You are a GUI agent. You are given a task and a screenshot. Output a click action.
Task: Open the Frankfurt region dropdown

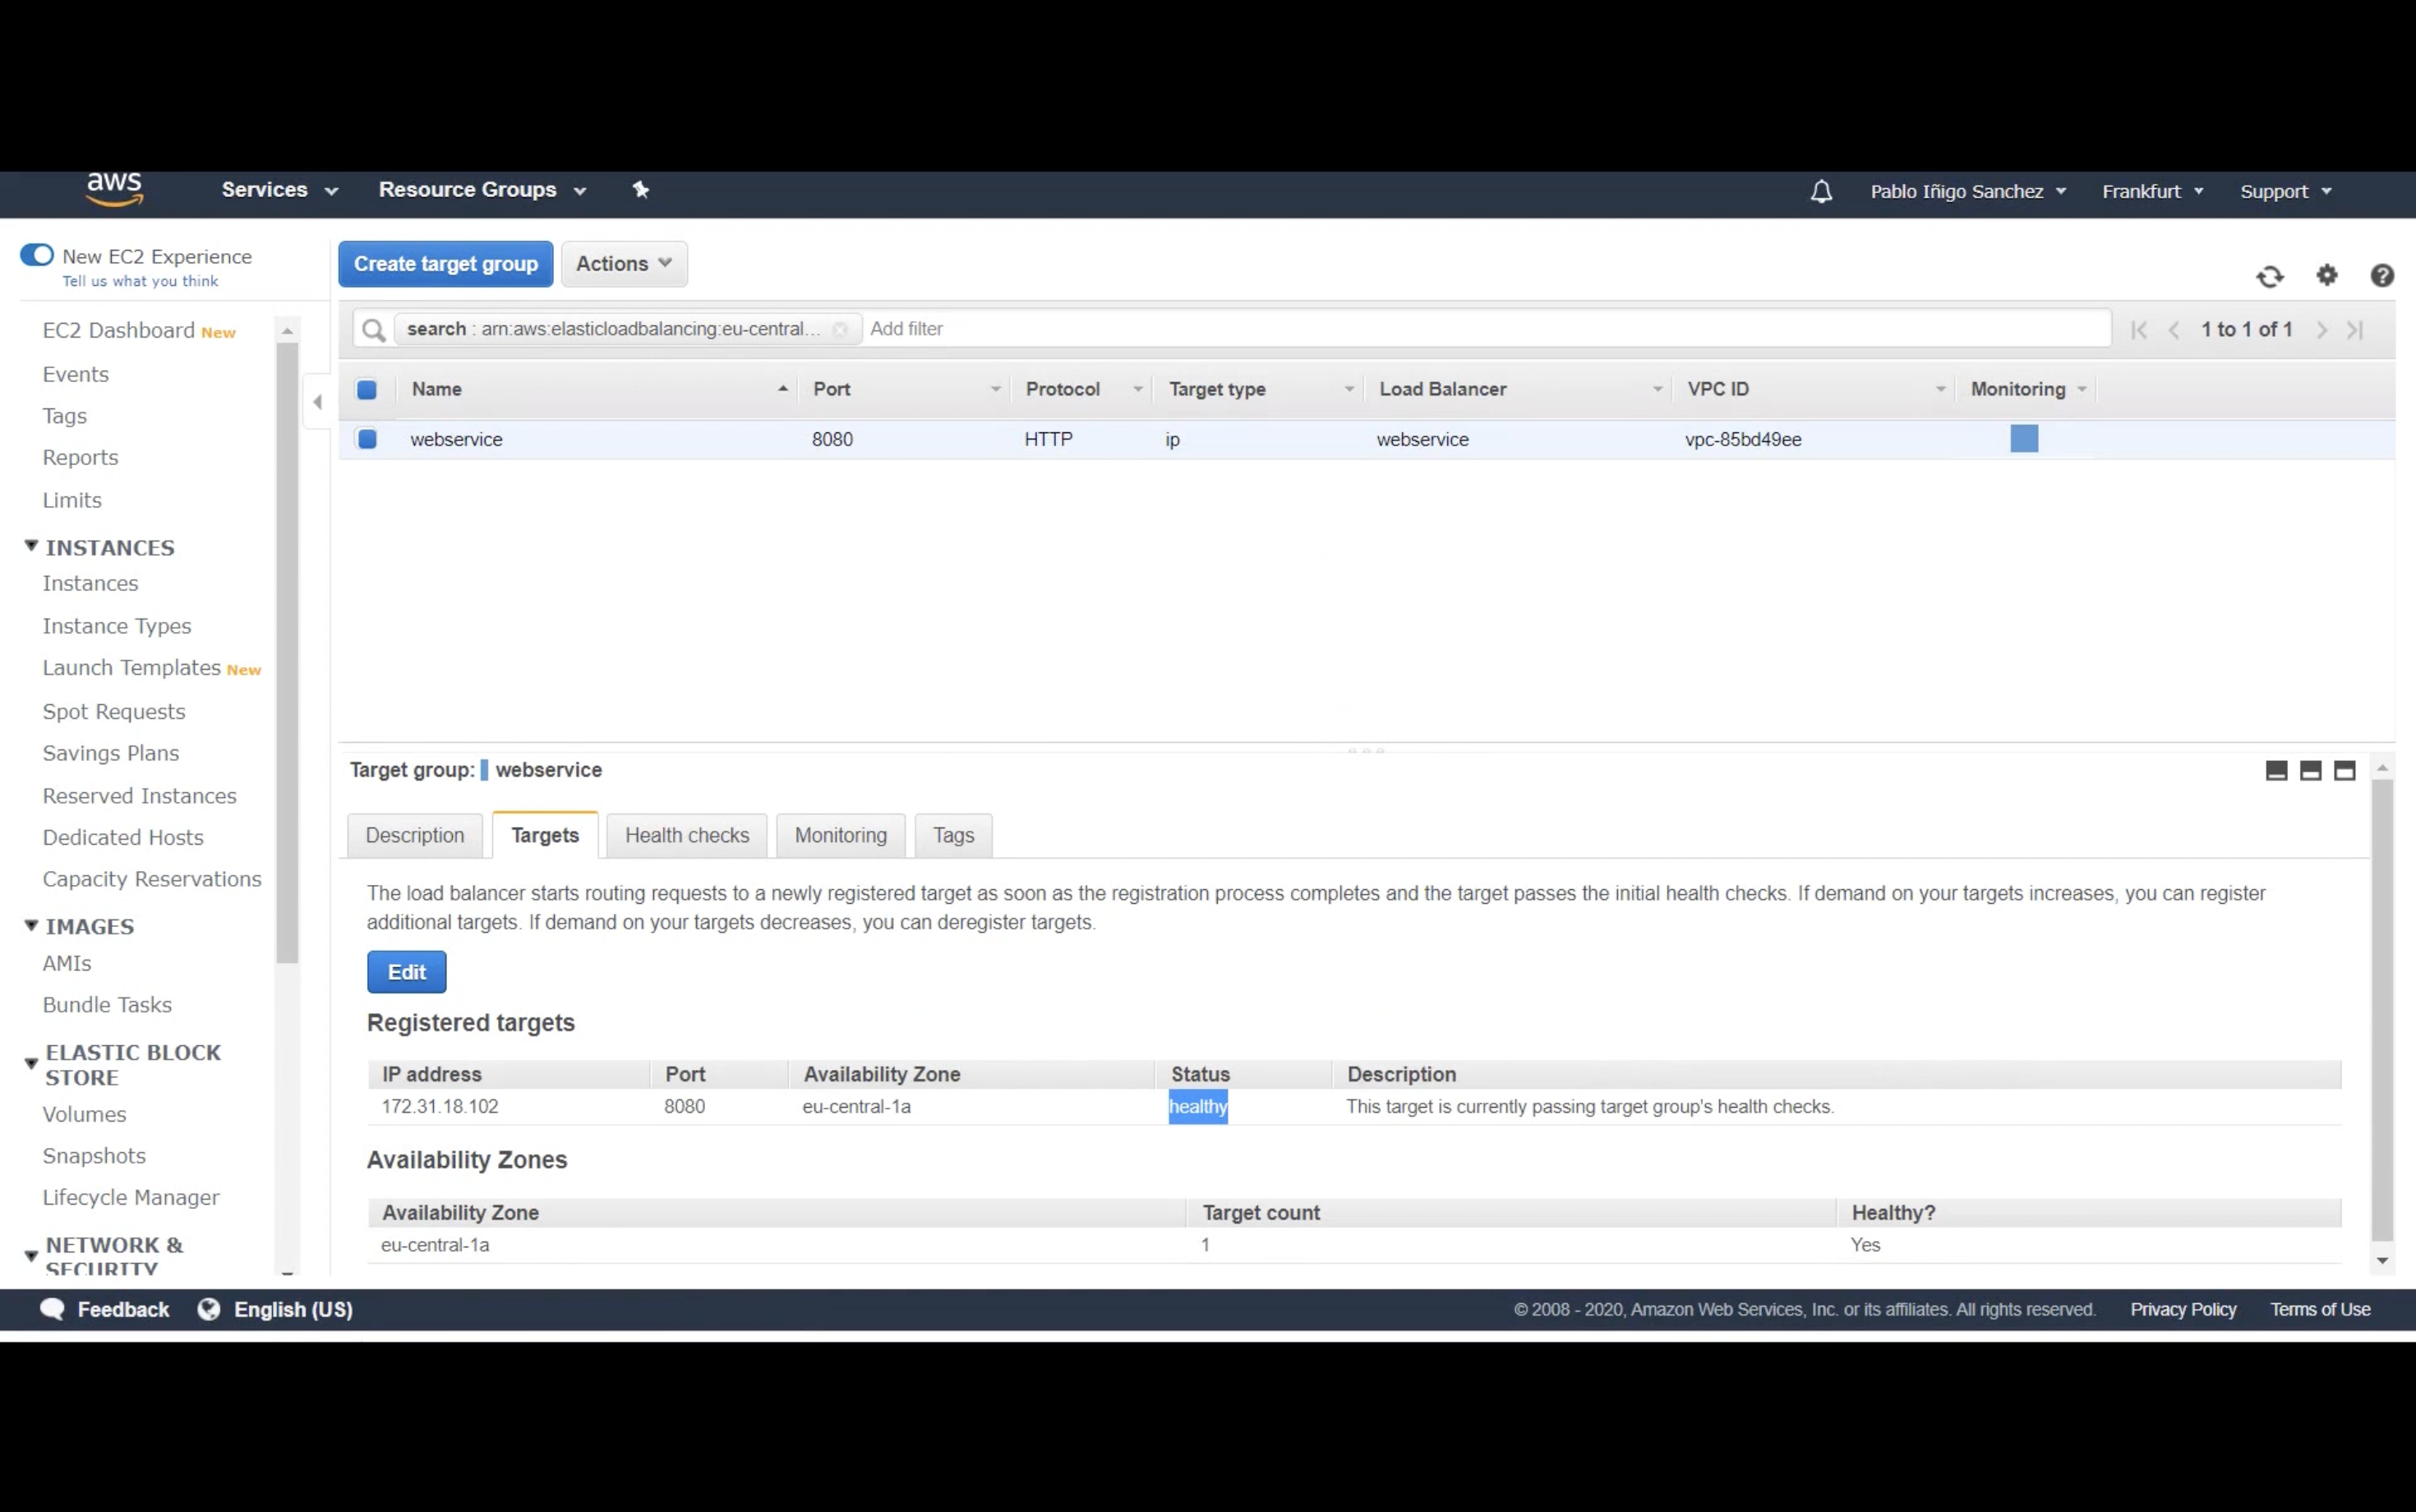2152,191
